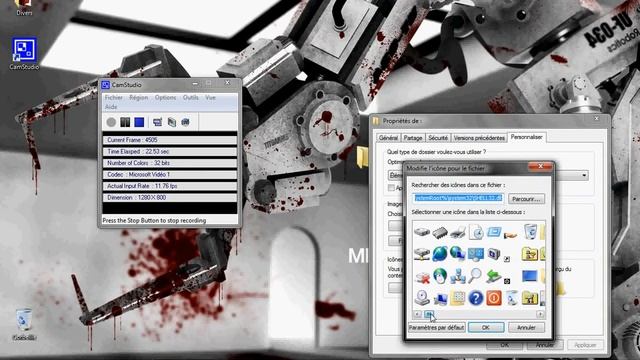640x360 pixels.
Task: Open the Aide menu in CamStudio
Action: (x=111, y=107)
